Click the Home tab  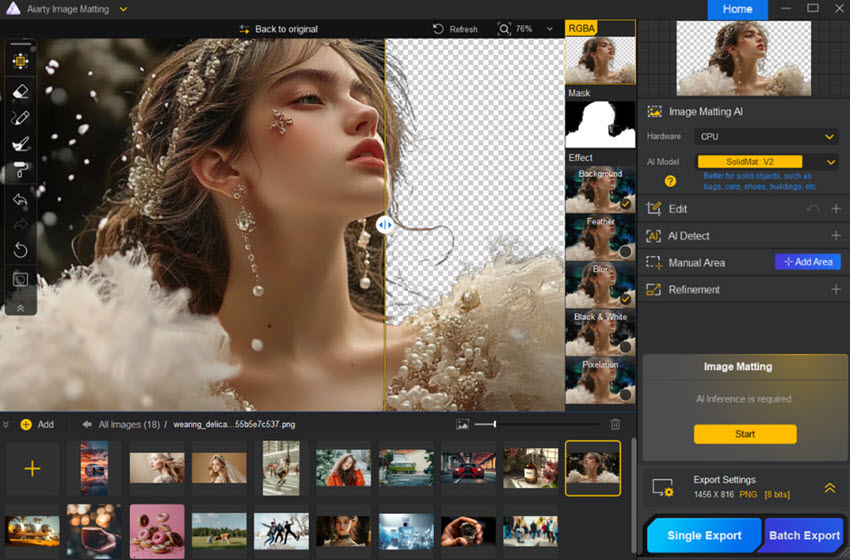click(x=737, y=9)
